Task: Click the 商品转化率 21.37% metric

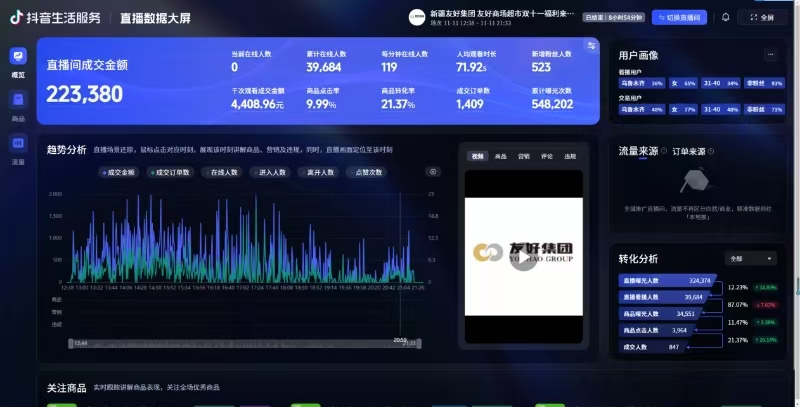Action: (398, 98)
